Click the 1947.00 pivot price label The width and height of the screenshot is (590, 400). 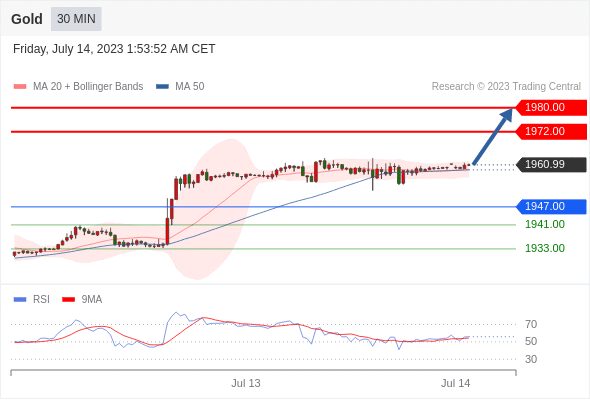[x=551, y=207]
